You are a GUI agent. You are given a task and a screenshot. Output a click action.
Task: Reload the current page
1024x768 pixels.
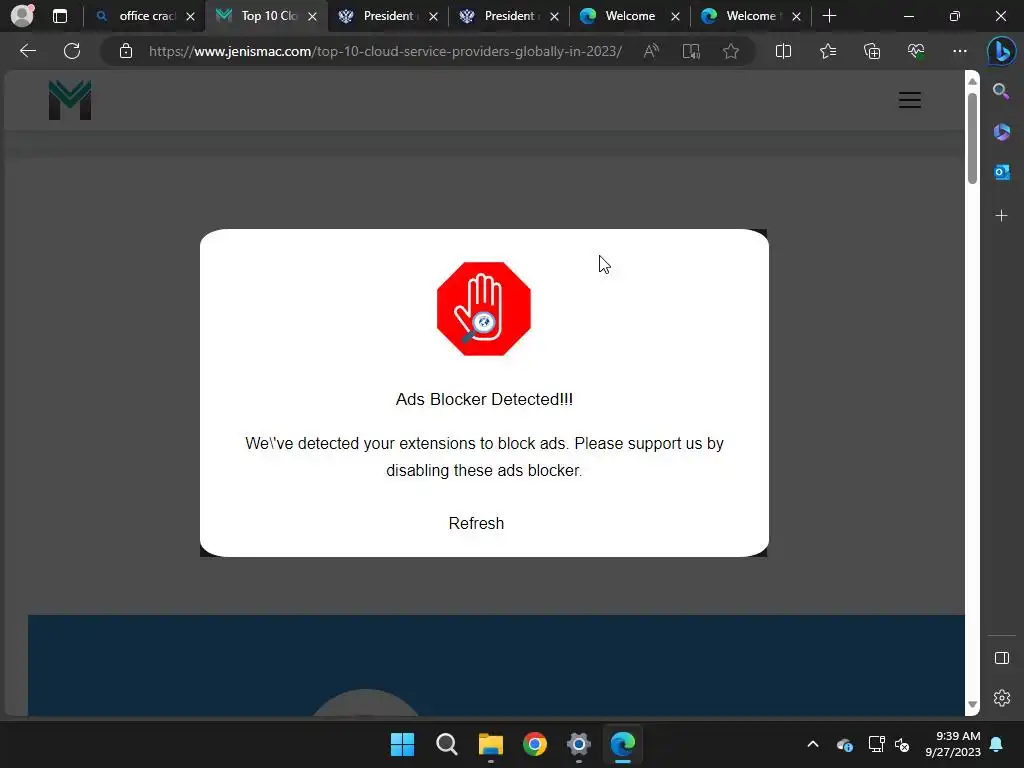[x=72, y=51]
